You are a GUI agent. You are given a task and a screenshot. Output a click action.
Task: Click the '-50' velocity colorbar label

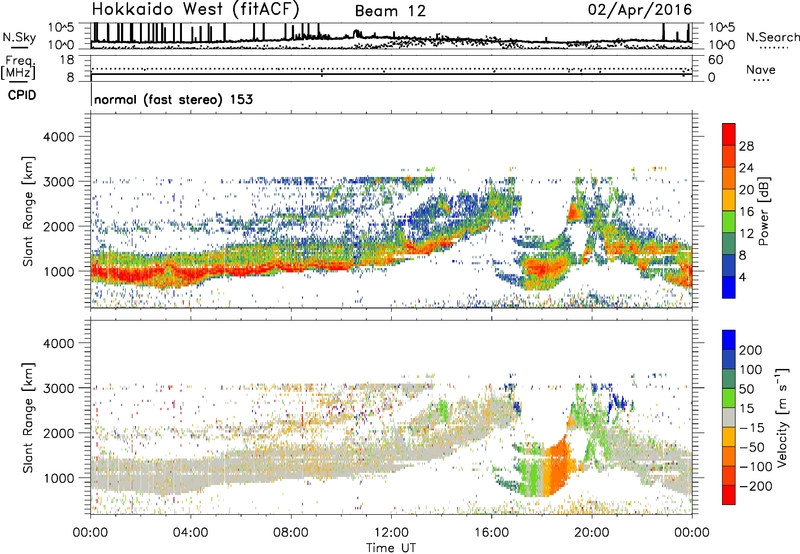click(x=751, y=447)
